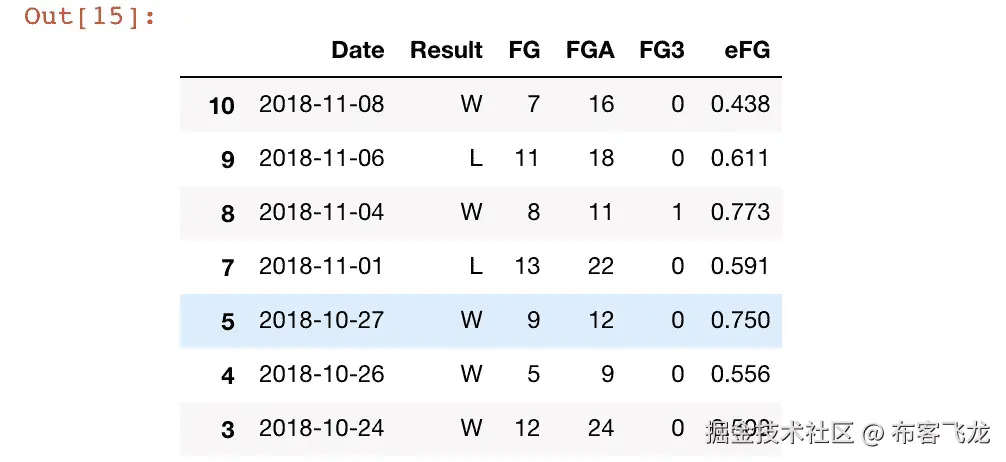Select row index 9
1006x462 pixels.
[227, 159]
